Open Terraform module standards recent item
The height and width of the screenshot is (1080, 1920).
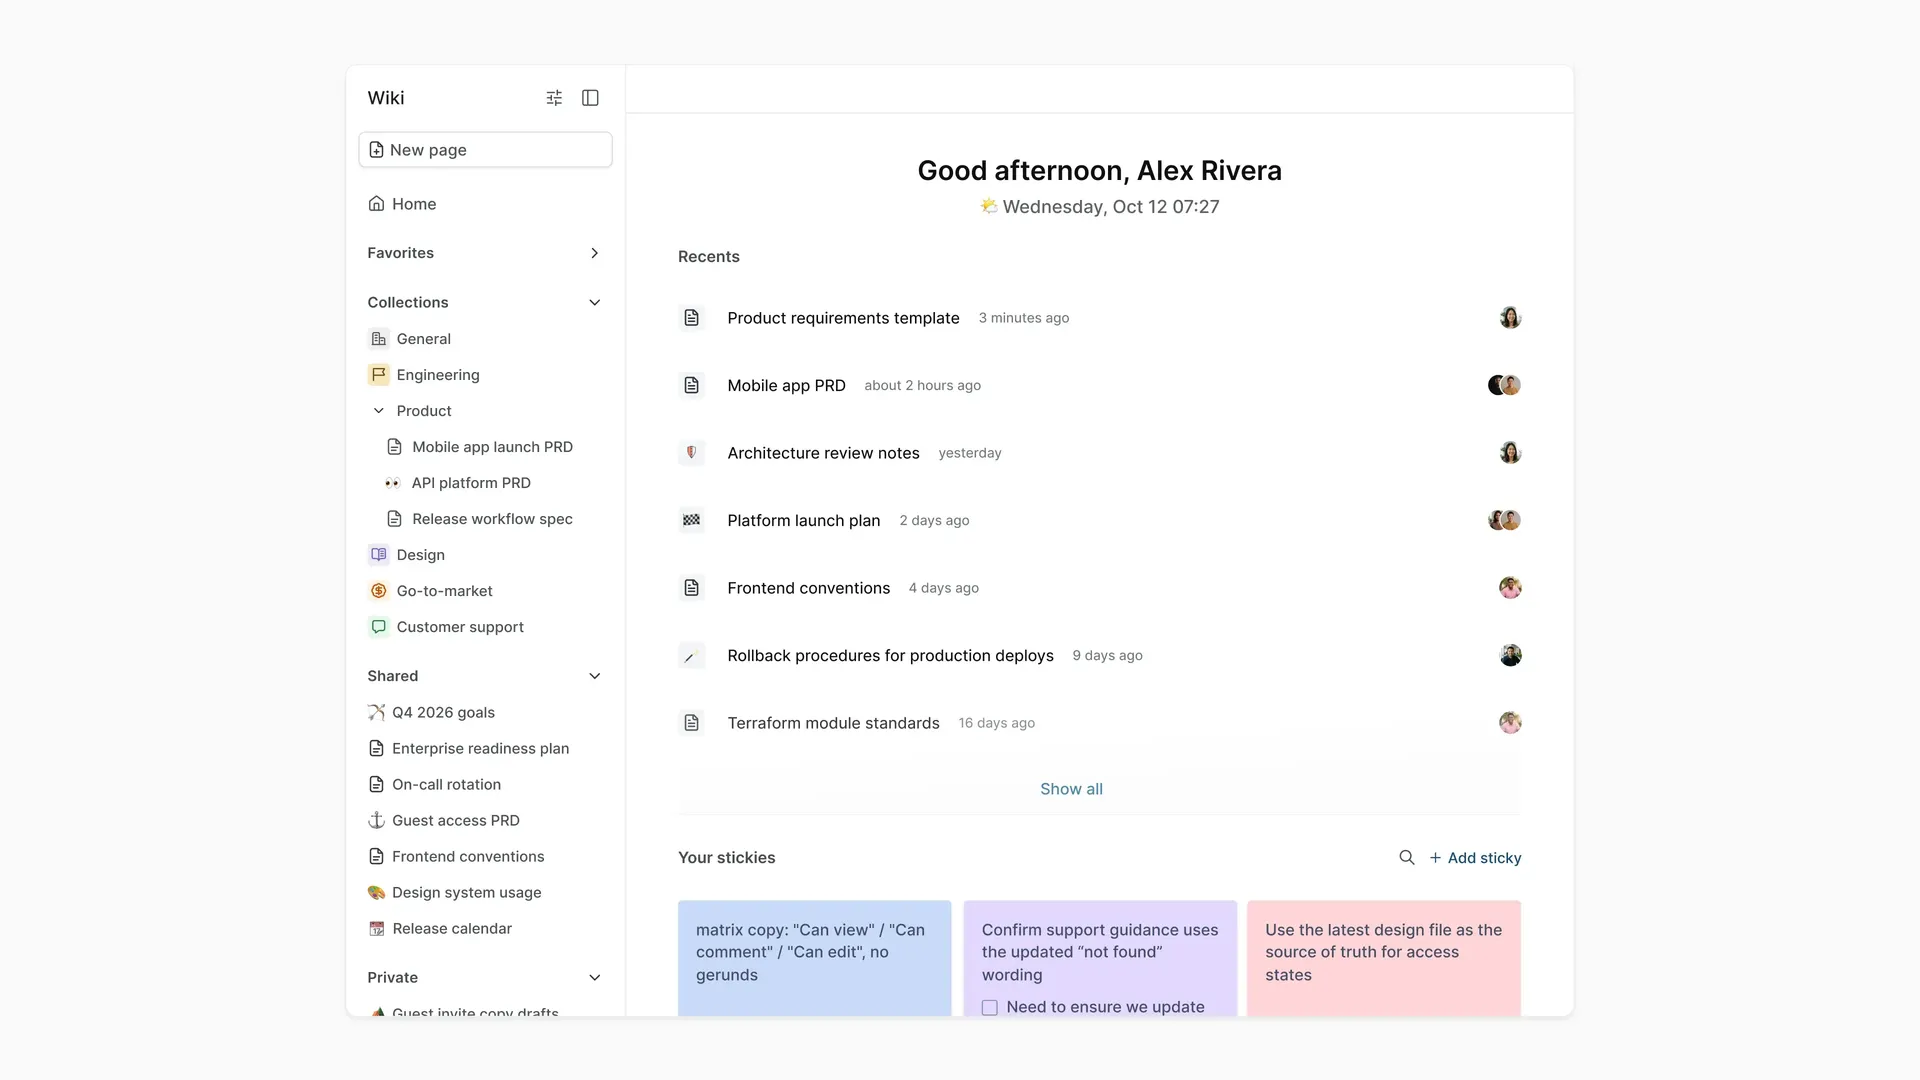(x=1099, y=723)
